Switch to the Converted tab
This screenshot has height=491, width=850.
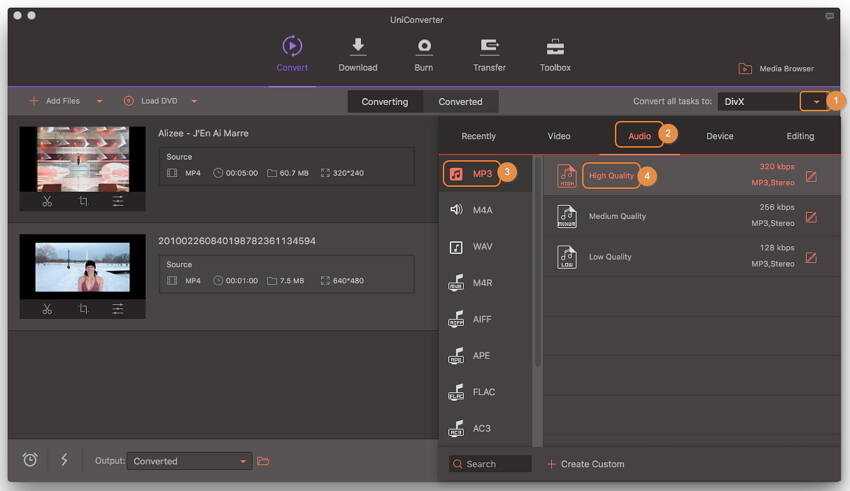click(x=460, y=102)
